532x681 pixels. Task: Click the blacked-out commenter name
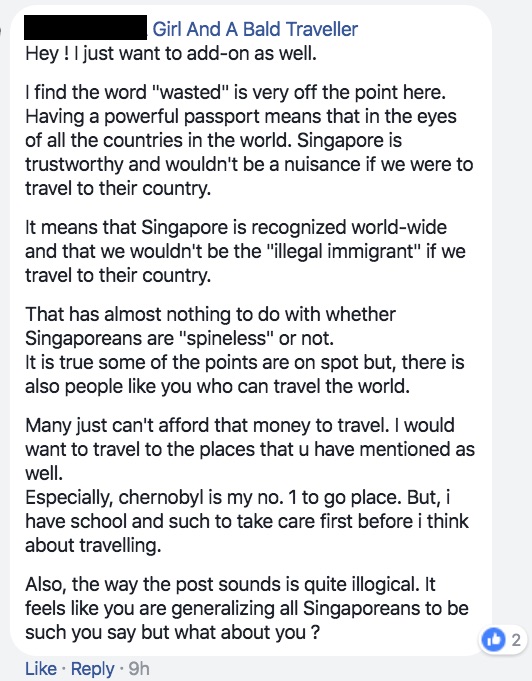(x=86, y=27)
